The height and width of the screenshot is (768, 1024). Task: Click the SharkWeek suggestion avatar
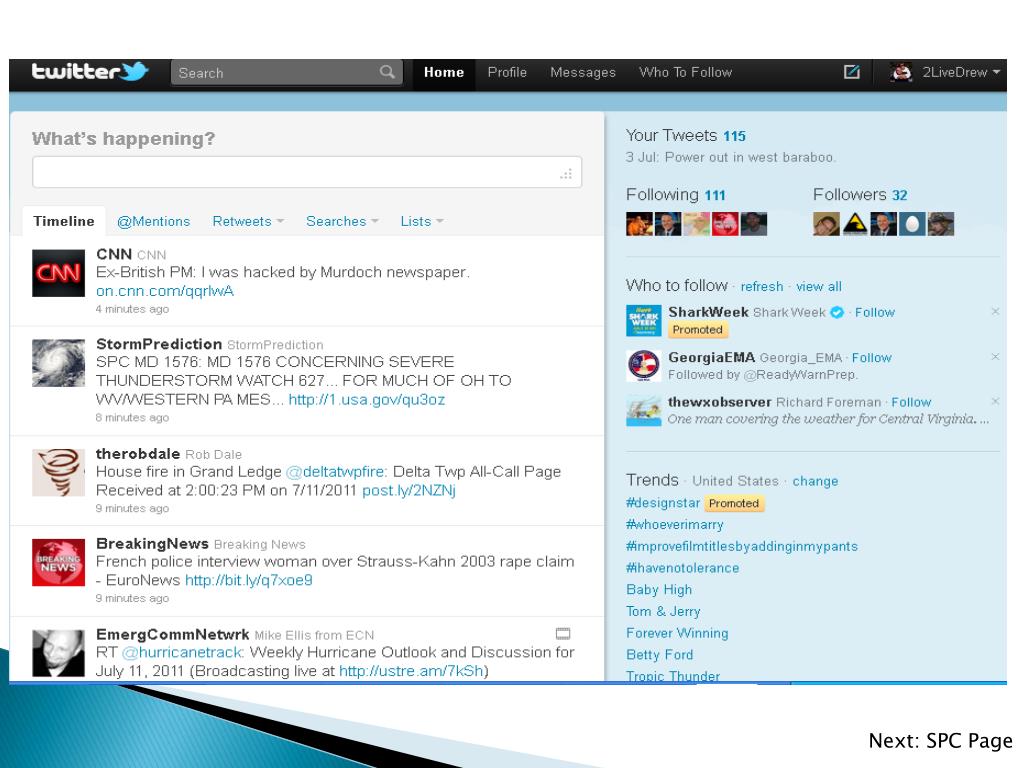pos(643,321)
